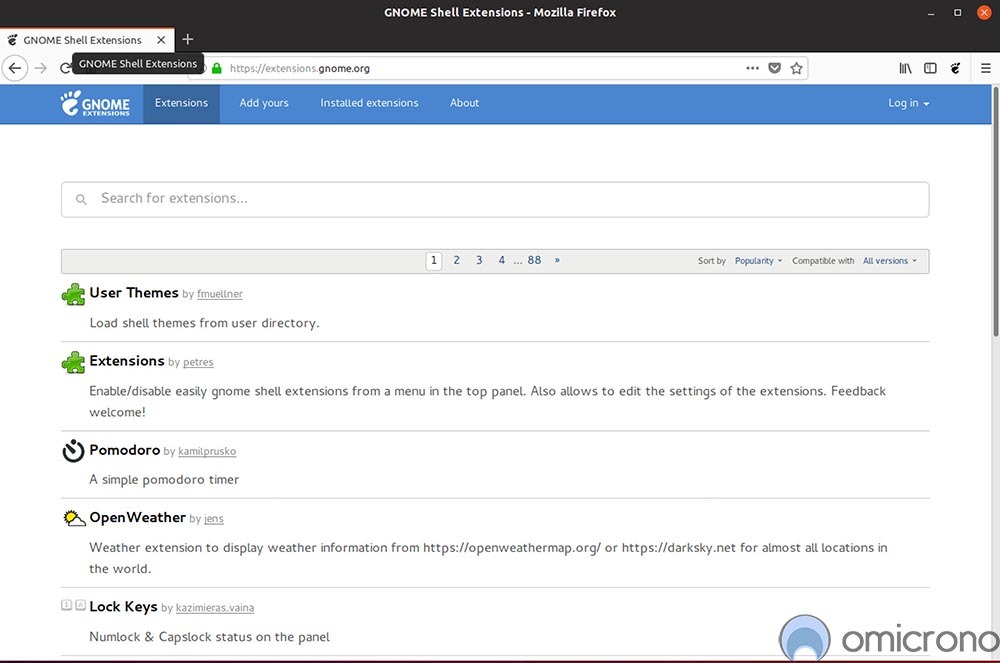Click GNOME Shell integration foot icon in toolbar

[955, 68]
